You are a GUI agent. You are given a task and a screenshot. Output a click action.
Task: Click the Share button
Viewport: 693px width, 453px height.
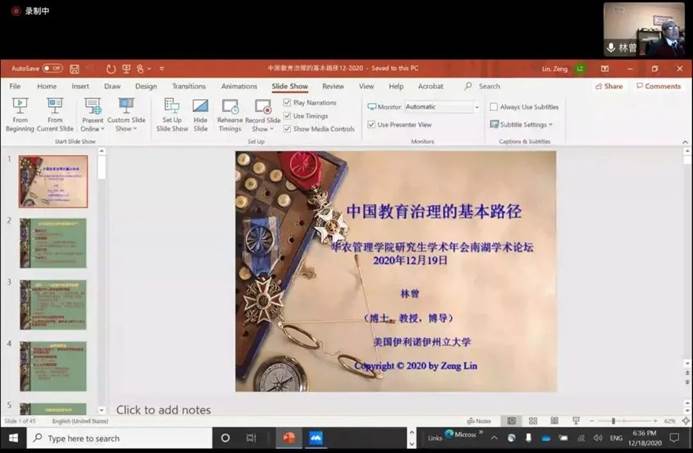[x=608, y=87]
